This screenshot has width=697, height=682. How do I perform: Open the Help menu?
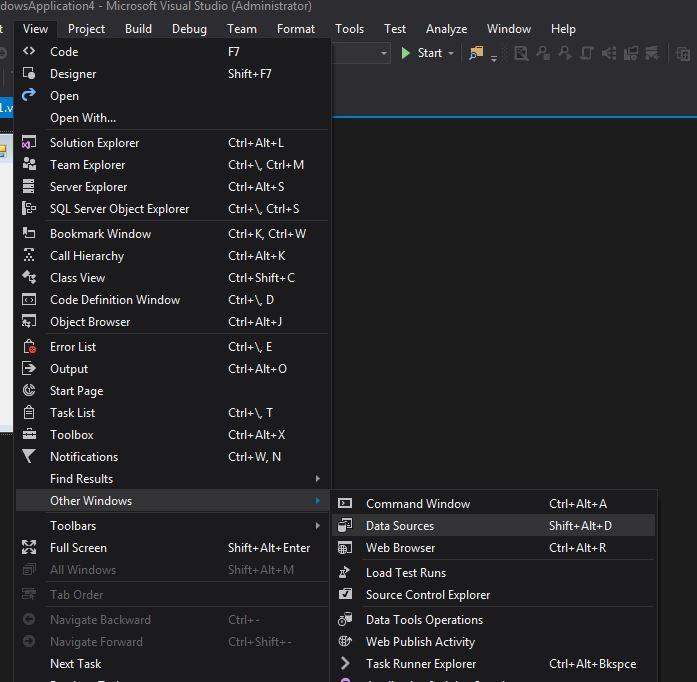[563, 29]
